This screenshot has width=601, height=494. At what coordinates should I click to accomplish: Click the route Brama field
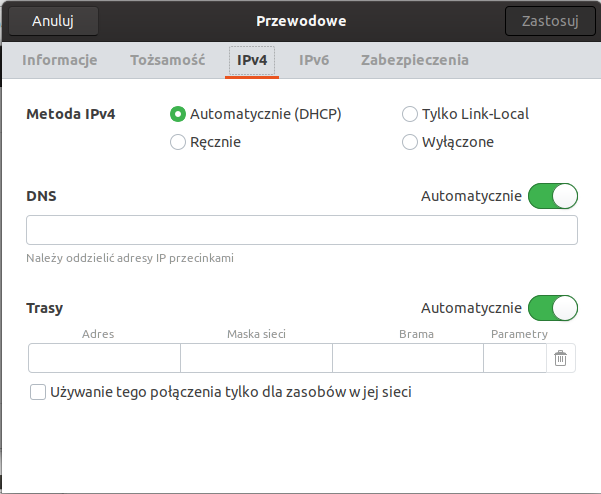pos(408,358)
